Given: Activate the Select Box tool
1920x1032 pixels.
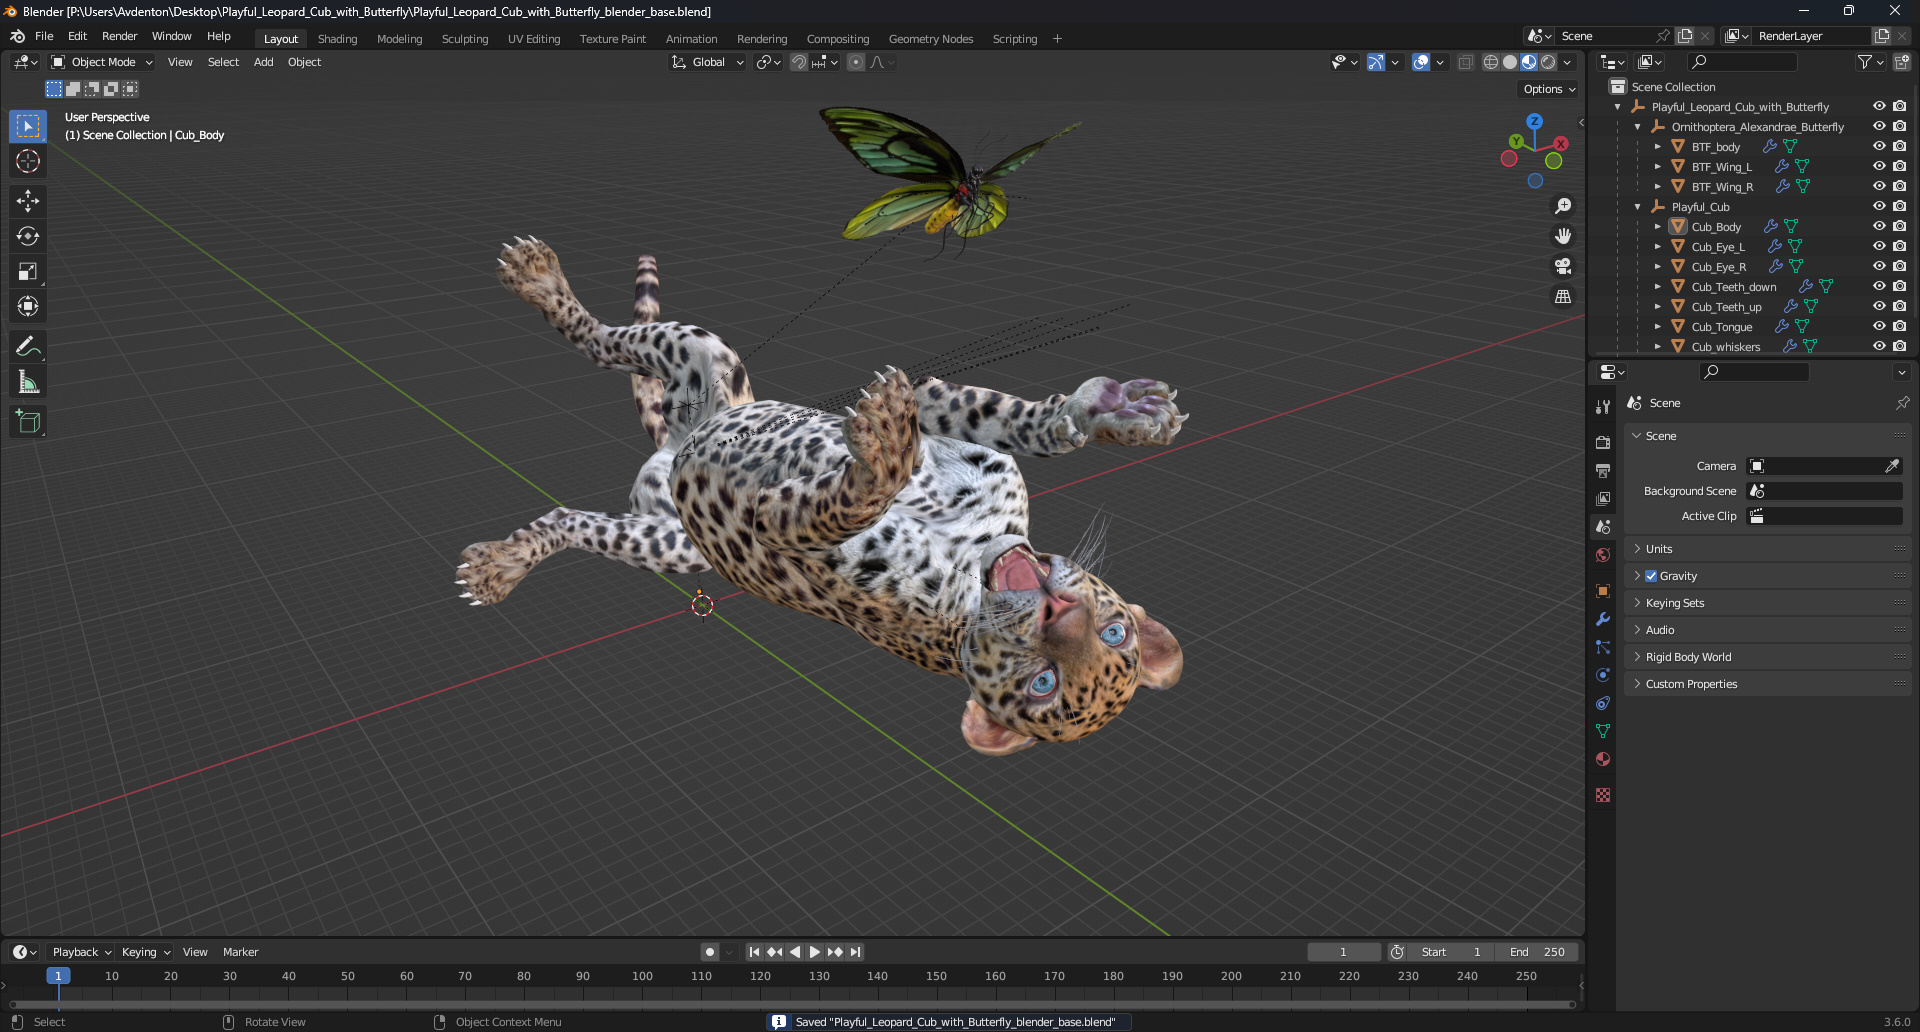Looking at the screenshot, I should [28, 126].
